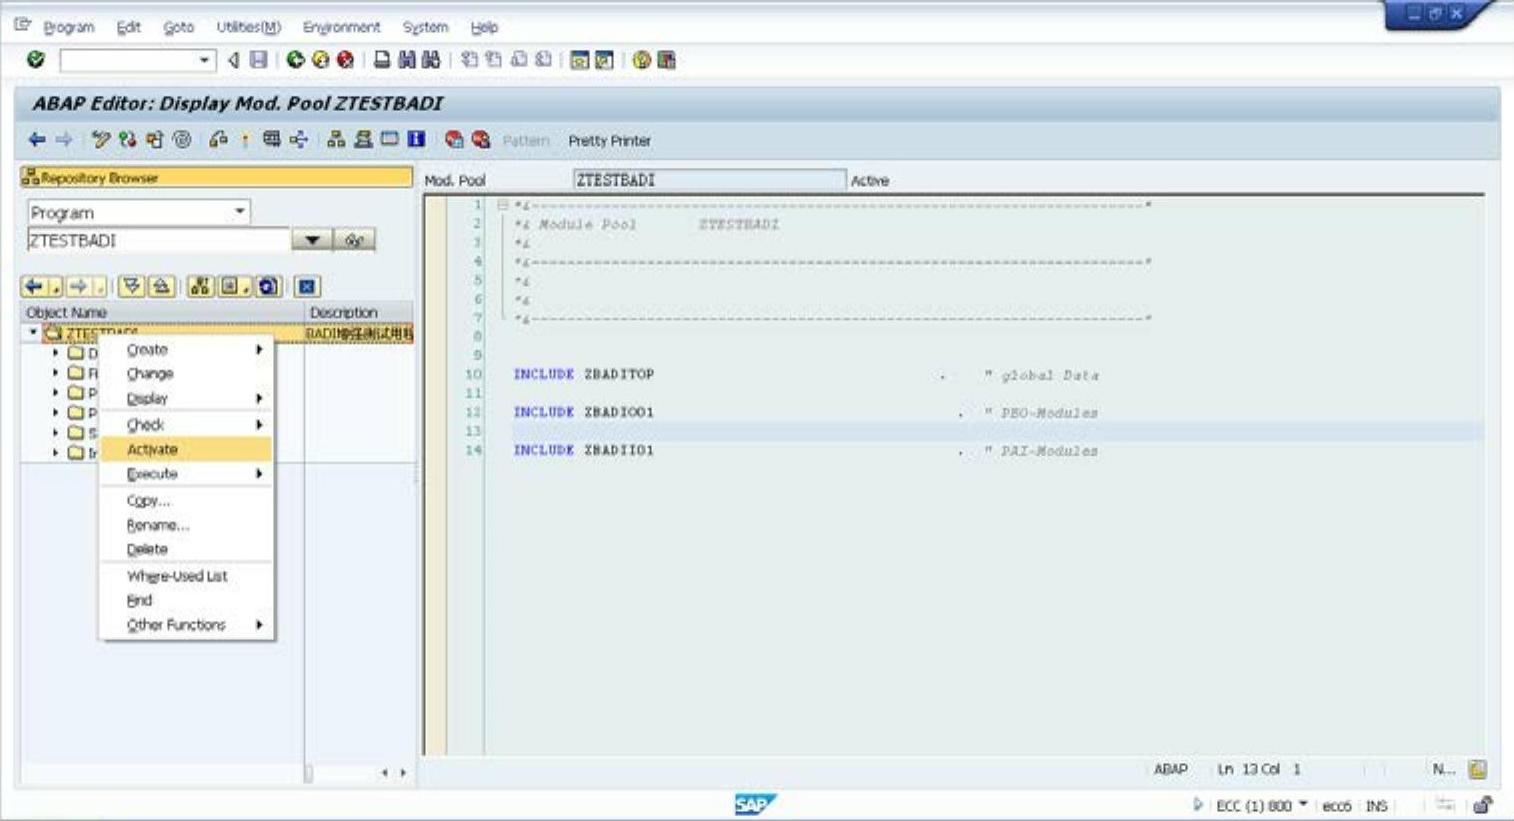Click the Mod. Pool name field ZTESTBADI
1514x821 pixels.
709,180
